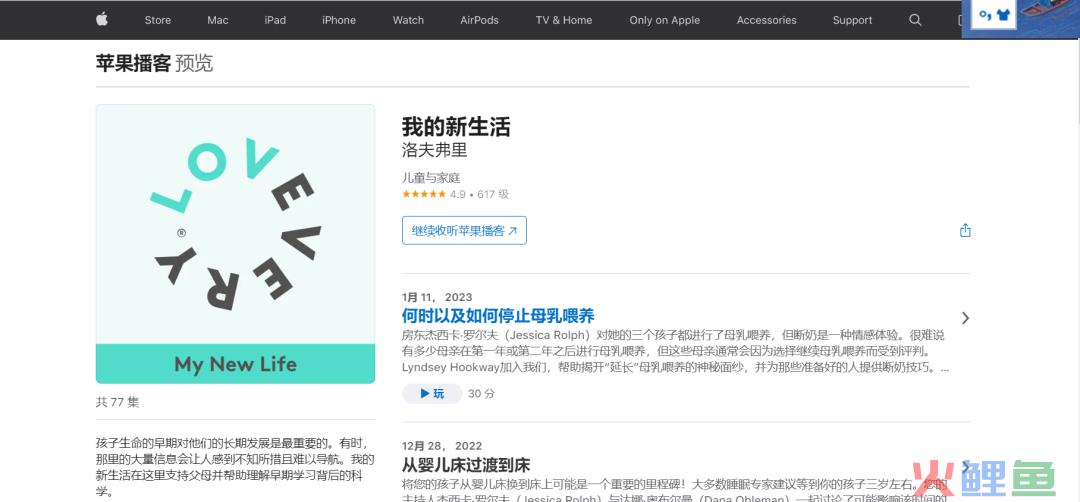The width and height of the screenshot is (1080, 502).
Task: Click the 儿童与家庭 category label
Action: pos(431,178)
